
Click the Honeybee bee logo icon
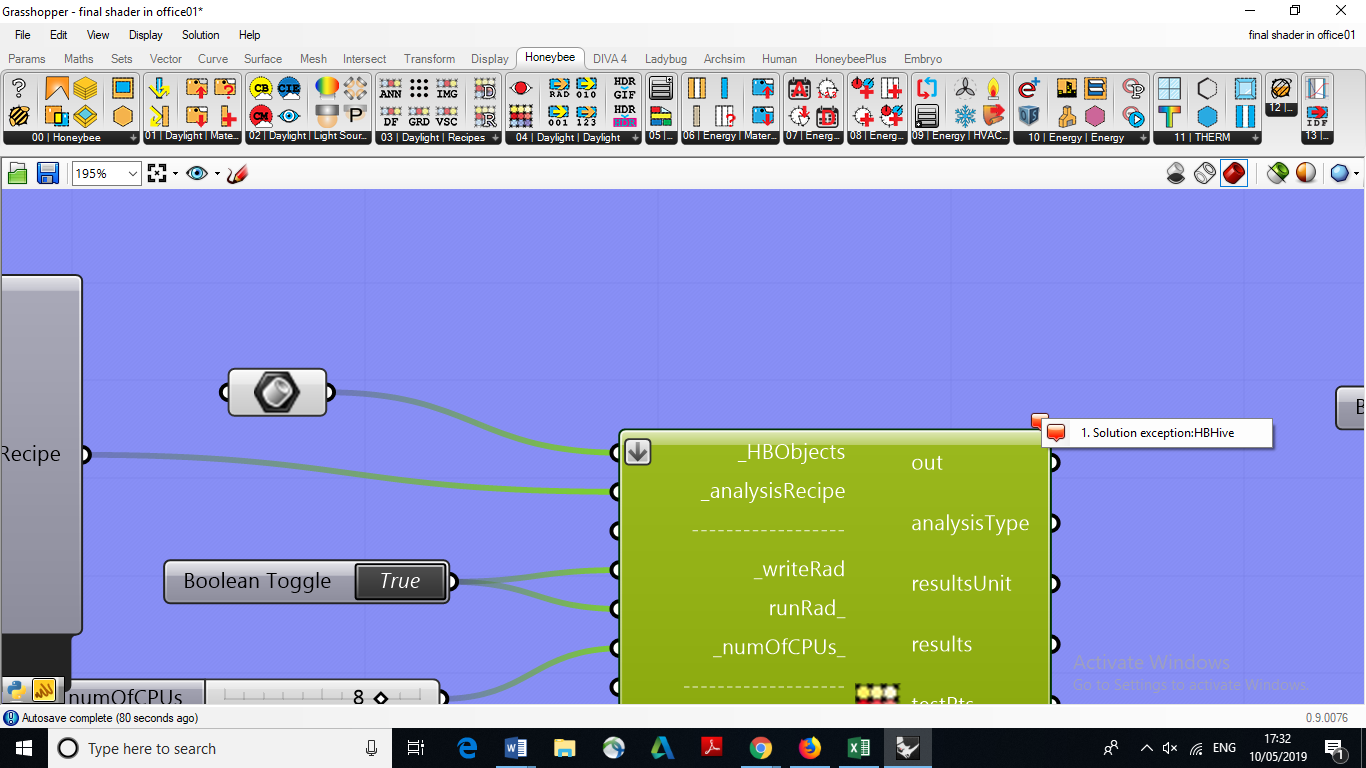18,115
